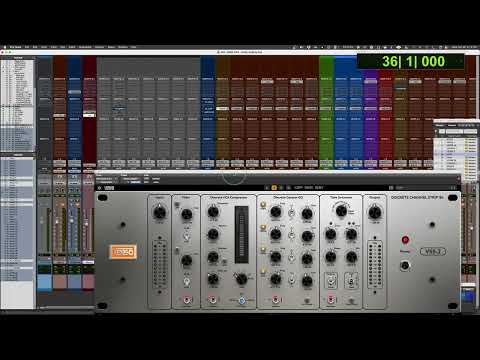Open the Pro Tools application menu
This screenshot has height=360, width=480.
[x=16, y=47]
